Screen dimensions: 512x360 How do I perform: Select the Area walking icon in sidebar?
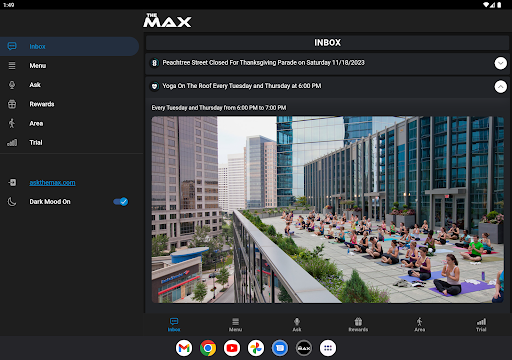(12, 123)
